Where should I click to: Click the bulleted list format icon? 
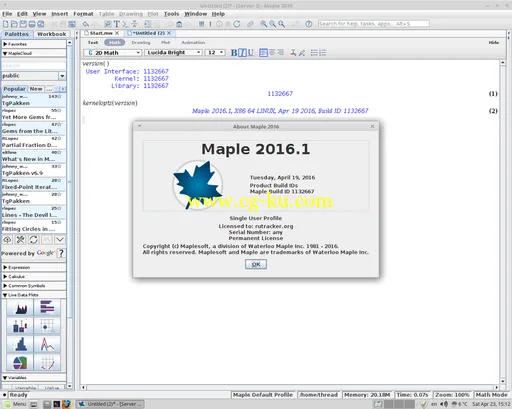point(314,53)
